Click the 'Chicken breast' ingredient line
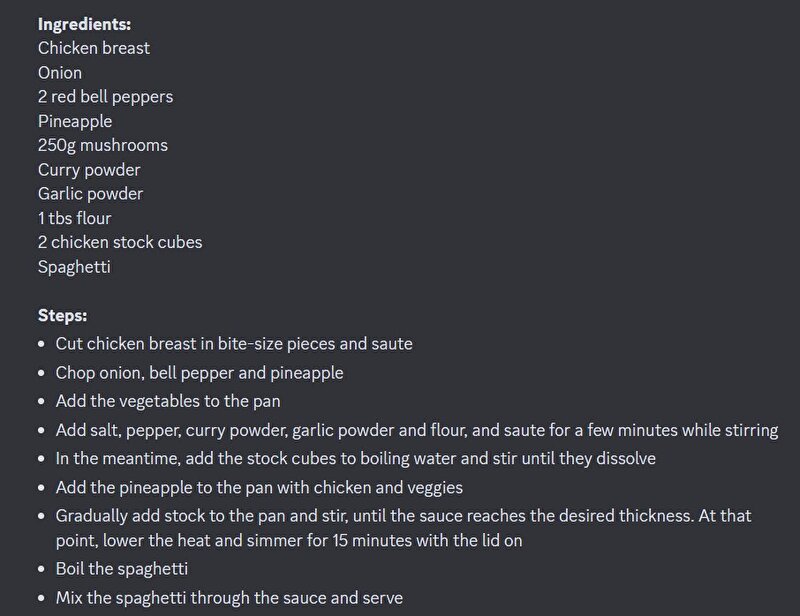800x616 pixels. 94,48
